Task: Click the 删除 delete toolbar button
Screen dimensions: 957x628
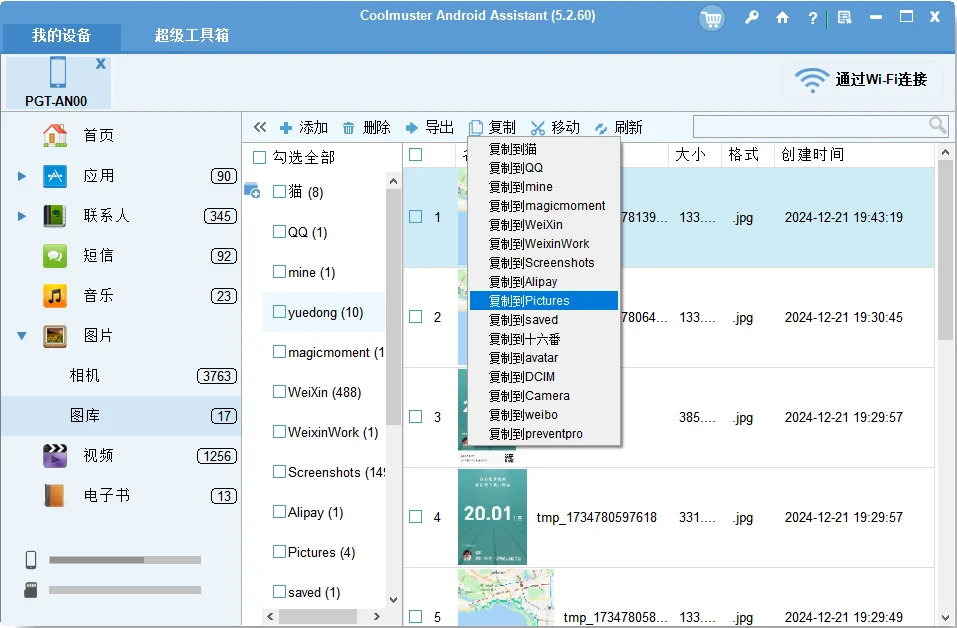Action: 366,128
